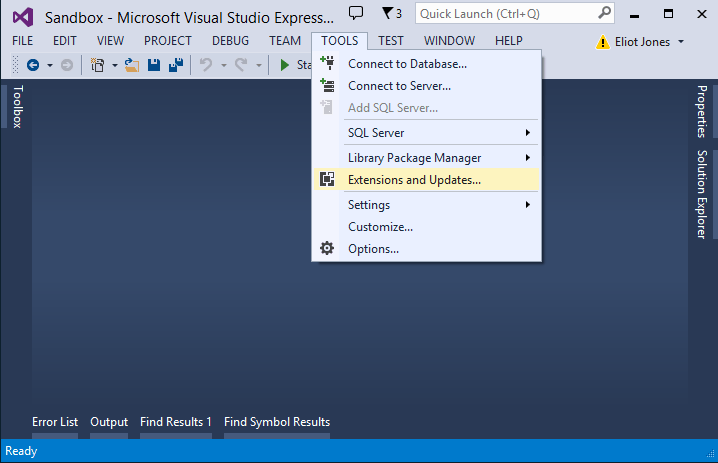The height and width of the screenshot is (463, 718).
Task: Click the Undo toolbar icon
Action: click(206, 65)
